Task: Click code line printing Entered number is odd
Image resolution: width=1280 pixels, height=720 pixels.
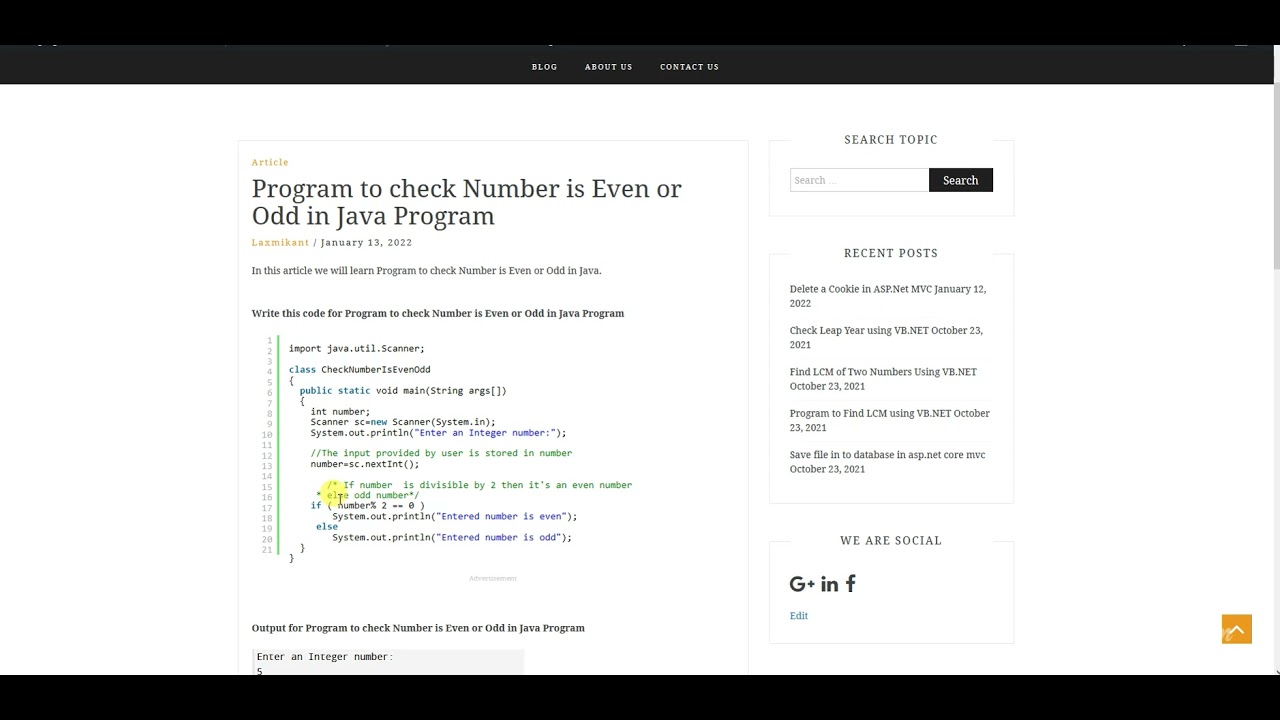Action: pos(452,537)
